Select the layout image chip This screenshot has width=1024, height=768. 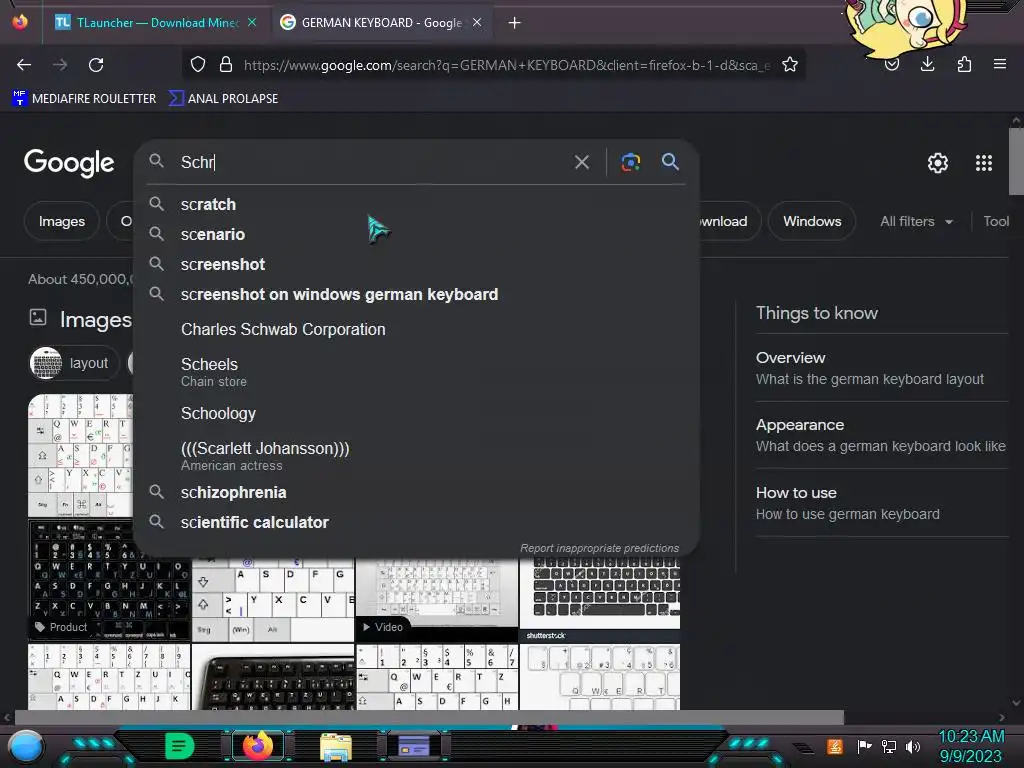tap(74, 363)
